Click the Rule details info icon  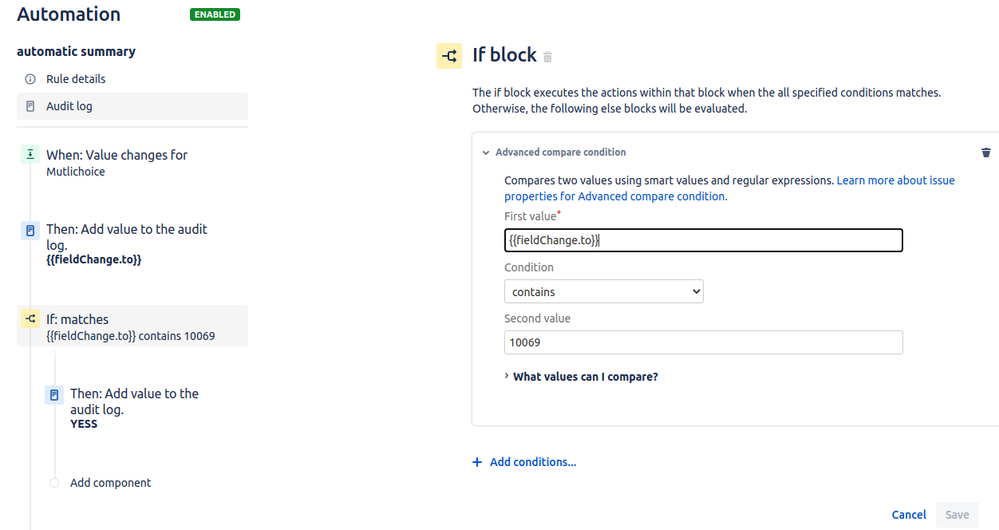(x=30, y=79)
